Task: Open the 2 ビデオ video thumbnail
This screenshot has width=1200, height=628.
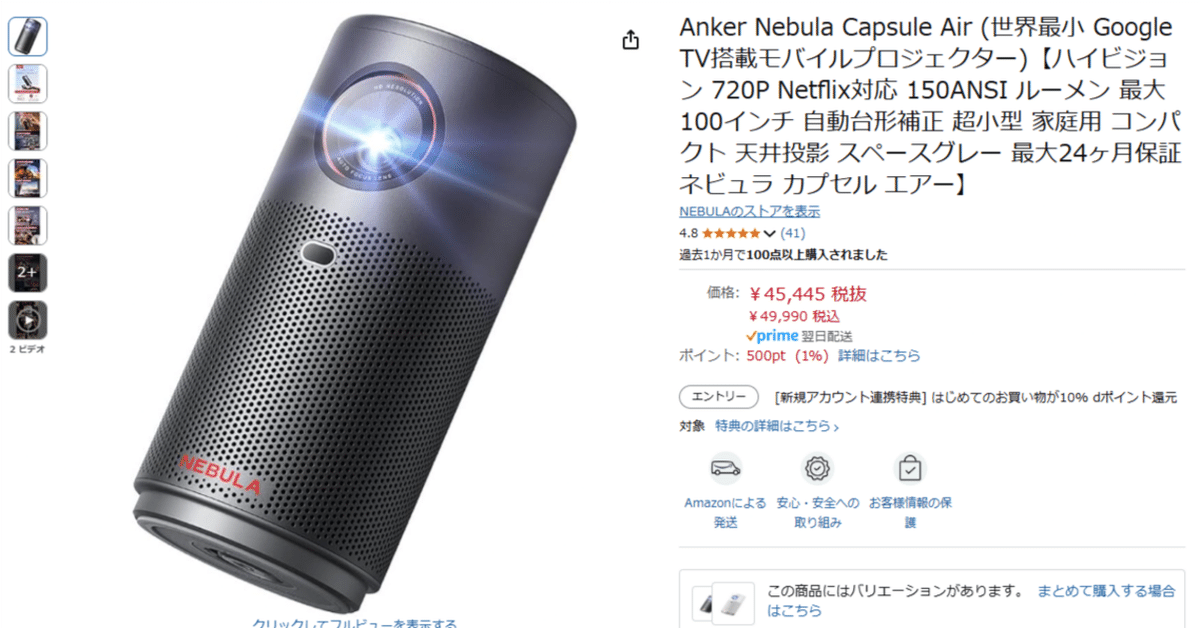Action: tap(27, 320)
